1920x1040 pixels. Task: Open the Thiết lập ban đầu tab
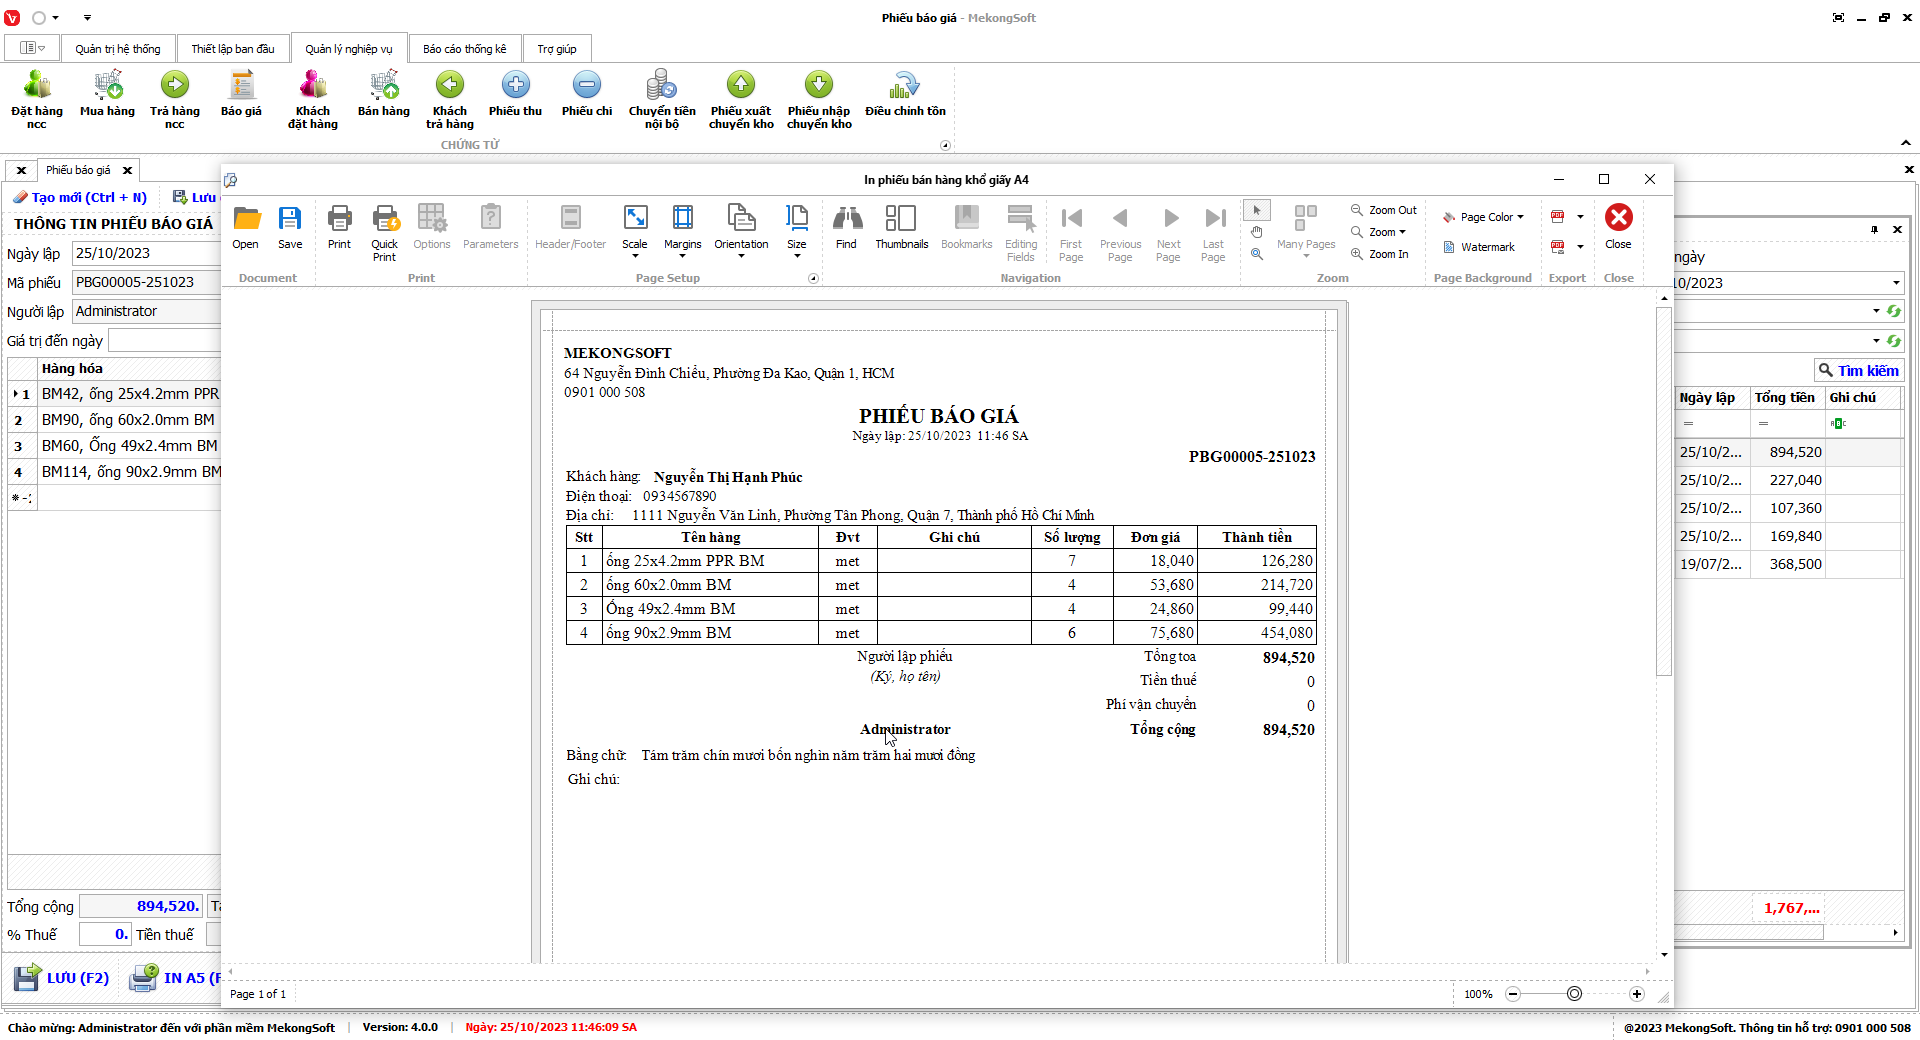pos(233,49)
